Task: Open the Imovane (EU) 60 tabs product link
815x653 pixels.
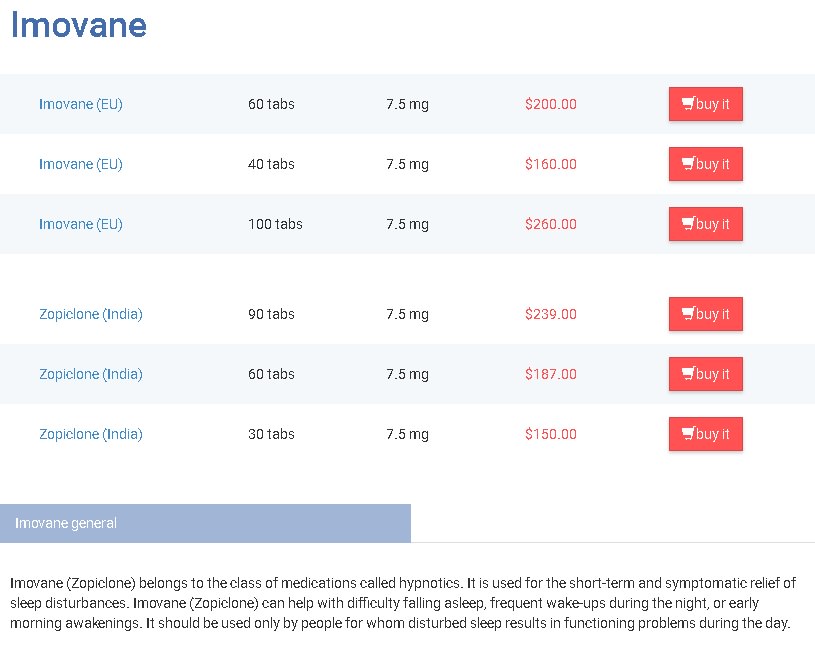Action: point(81,104)
